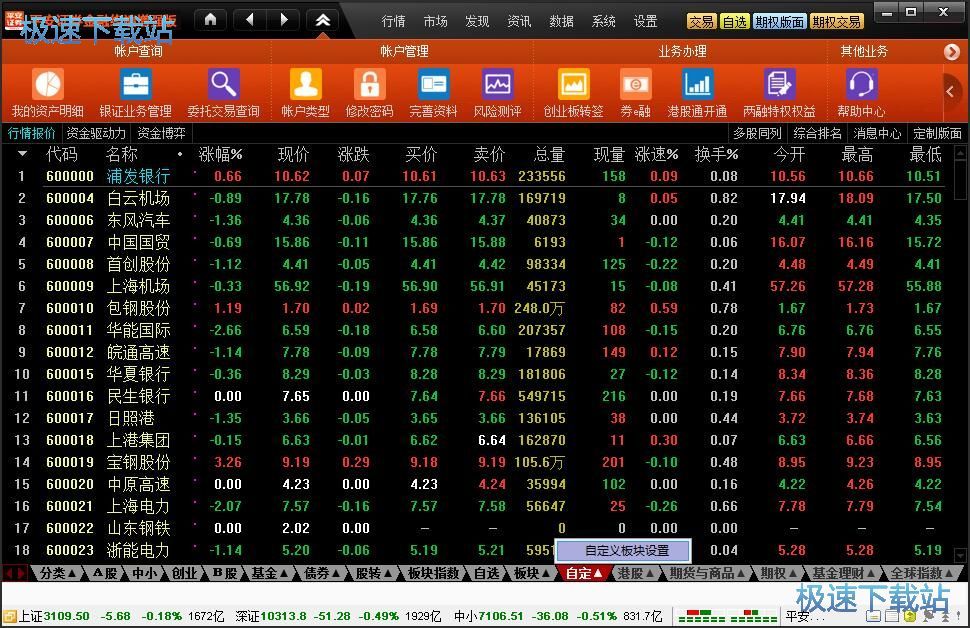Click the 修改密码 lock icon

(369, 85)
